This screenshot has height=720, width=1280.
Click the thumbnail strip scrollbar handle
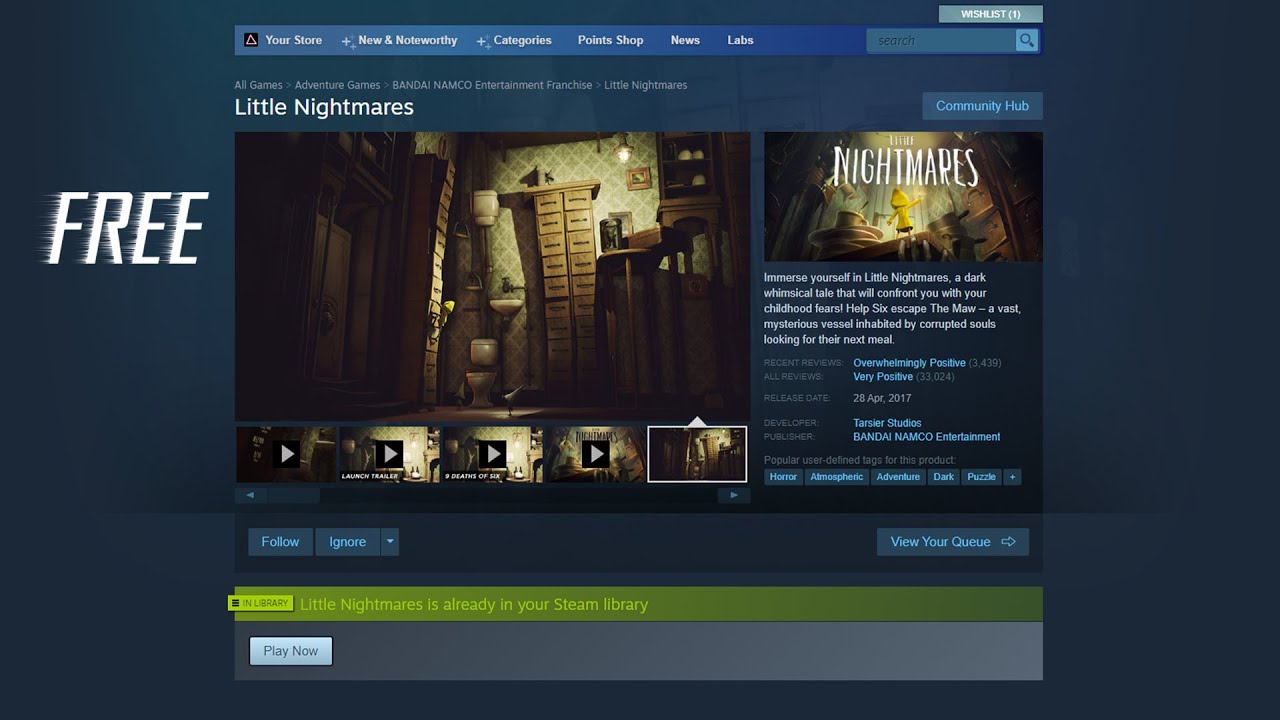coord(294,495)
